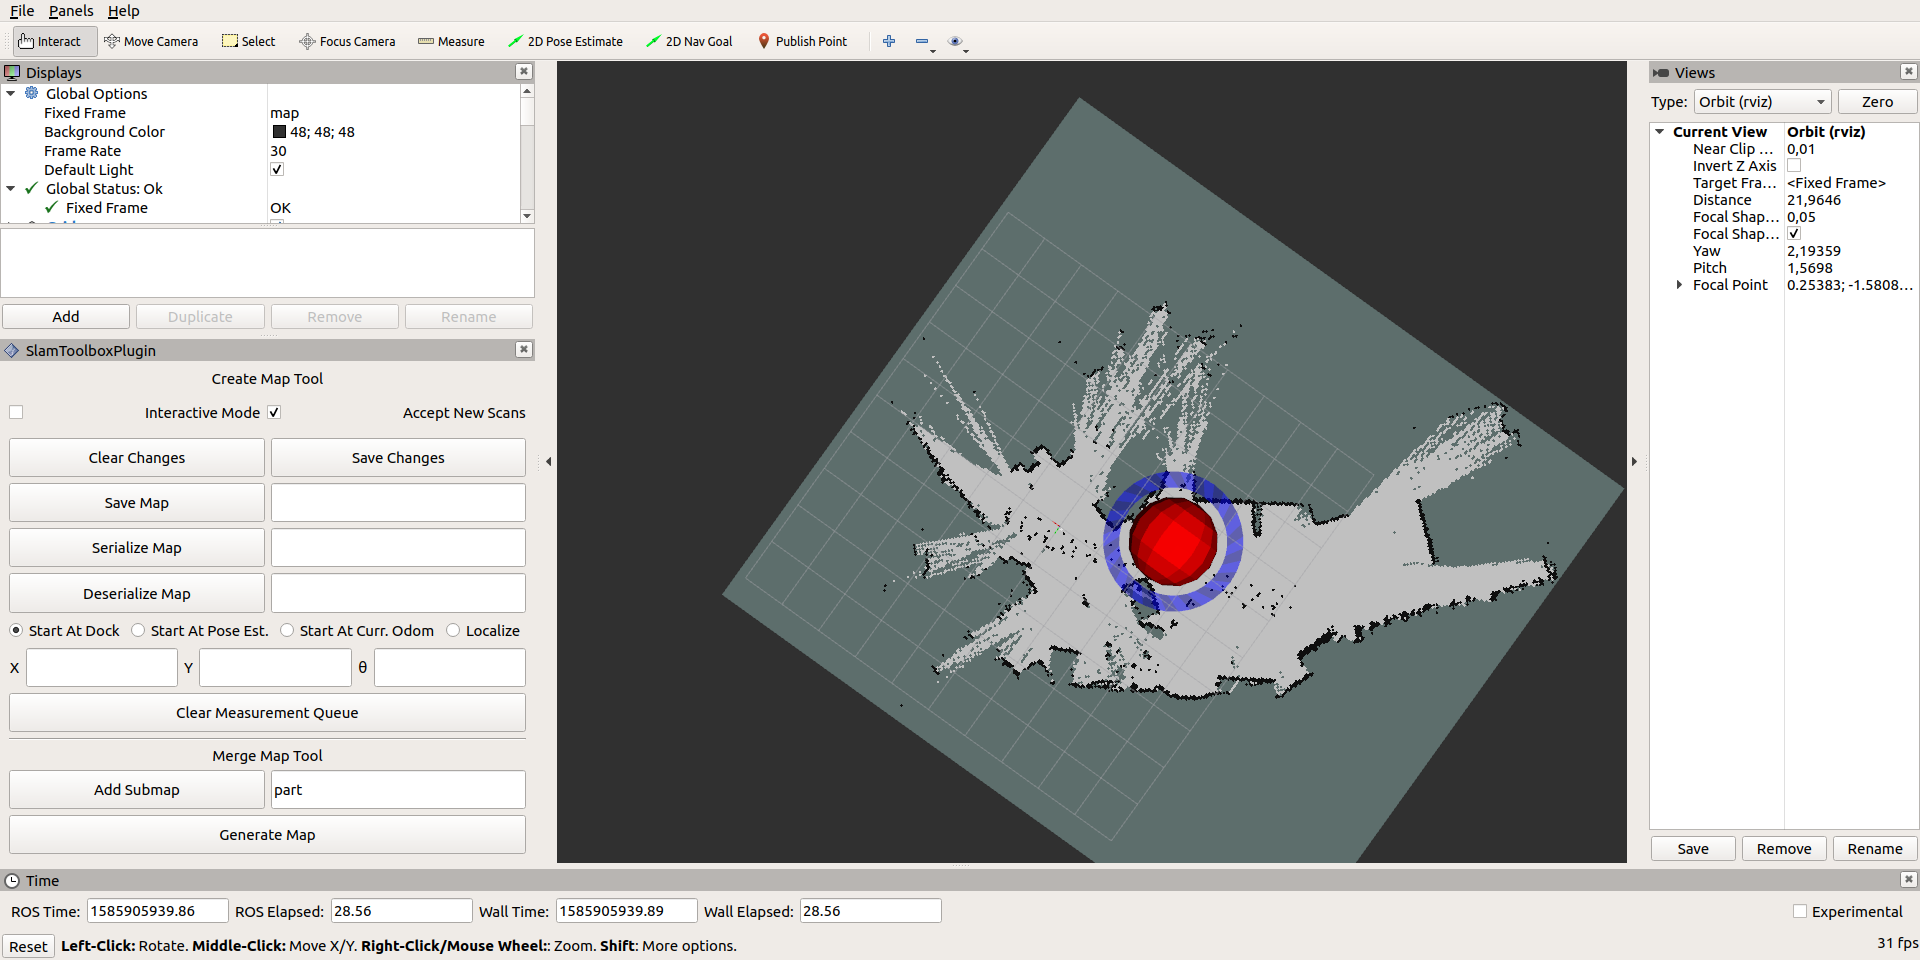The width and height of the screenshot is (1920, 960).
Task: Enable the Experimental checkbox
Action: (1799, 911)
